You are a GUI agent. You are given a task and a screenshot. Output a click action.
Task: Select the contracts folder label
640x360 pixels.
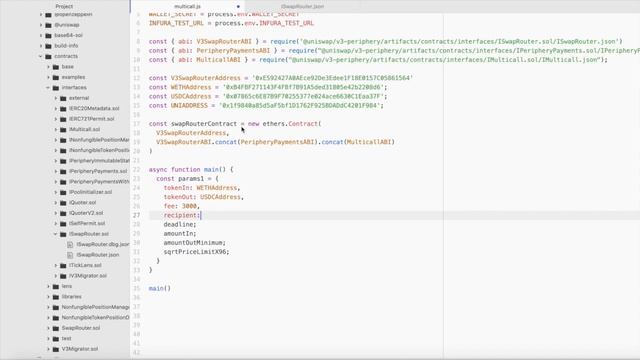point(66,56)
